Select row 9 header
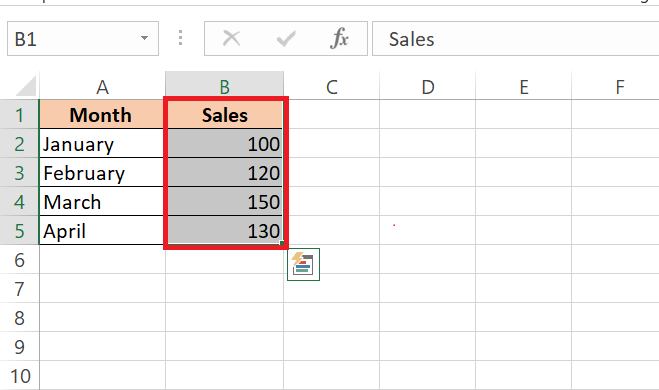Viewport: 659px width, 390px height. pyautogui.click(x=19, y=347)
